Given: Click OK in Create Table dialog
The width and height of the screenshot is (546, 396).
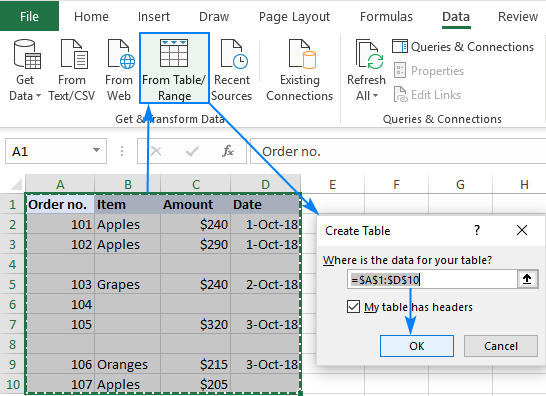Looking at the screenshot, I should pos(417,346).
